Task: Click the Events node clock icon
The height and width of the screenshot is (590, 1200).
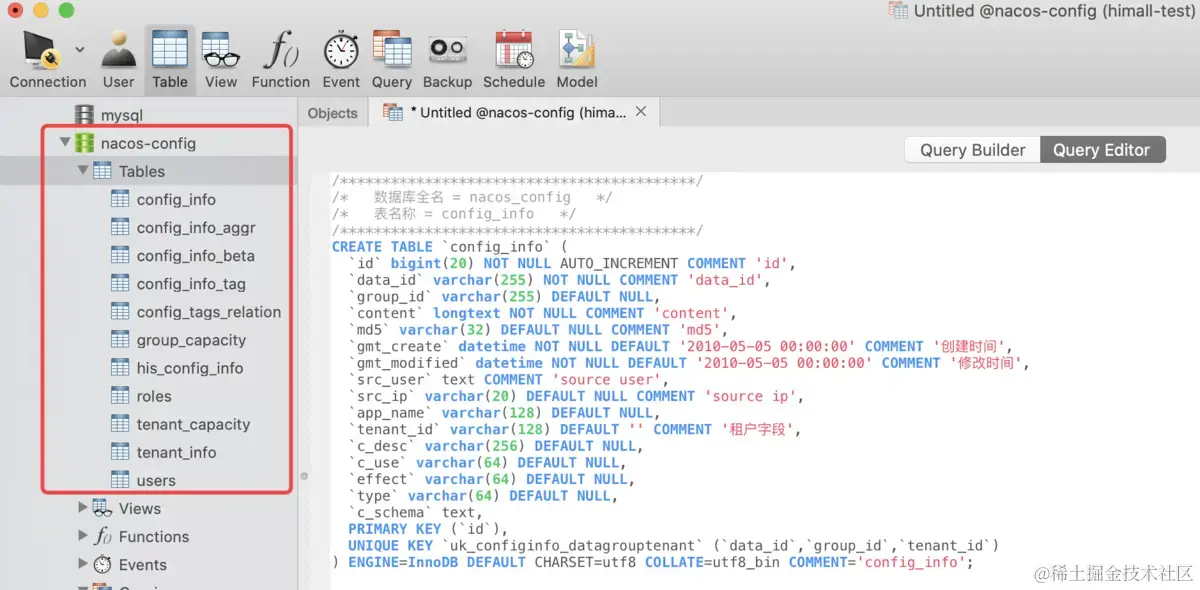Action: pyautogui.click(x=102, y=564)
